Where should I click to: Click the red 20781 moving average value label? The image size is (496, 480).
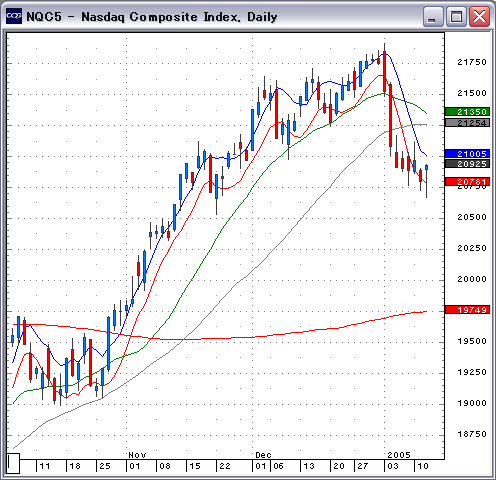[x=467, y=182]
